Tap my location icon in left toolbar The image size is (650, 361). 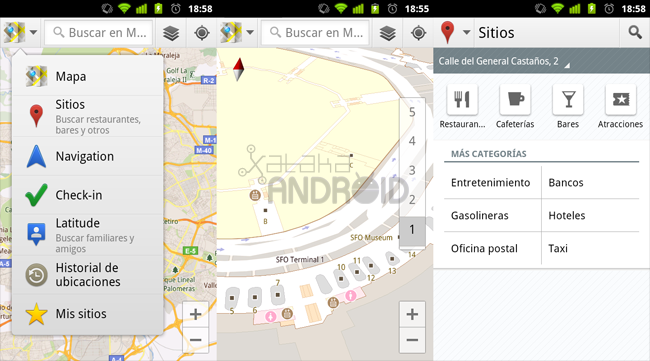(x=202, y=33)
